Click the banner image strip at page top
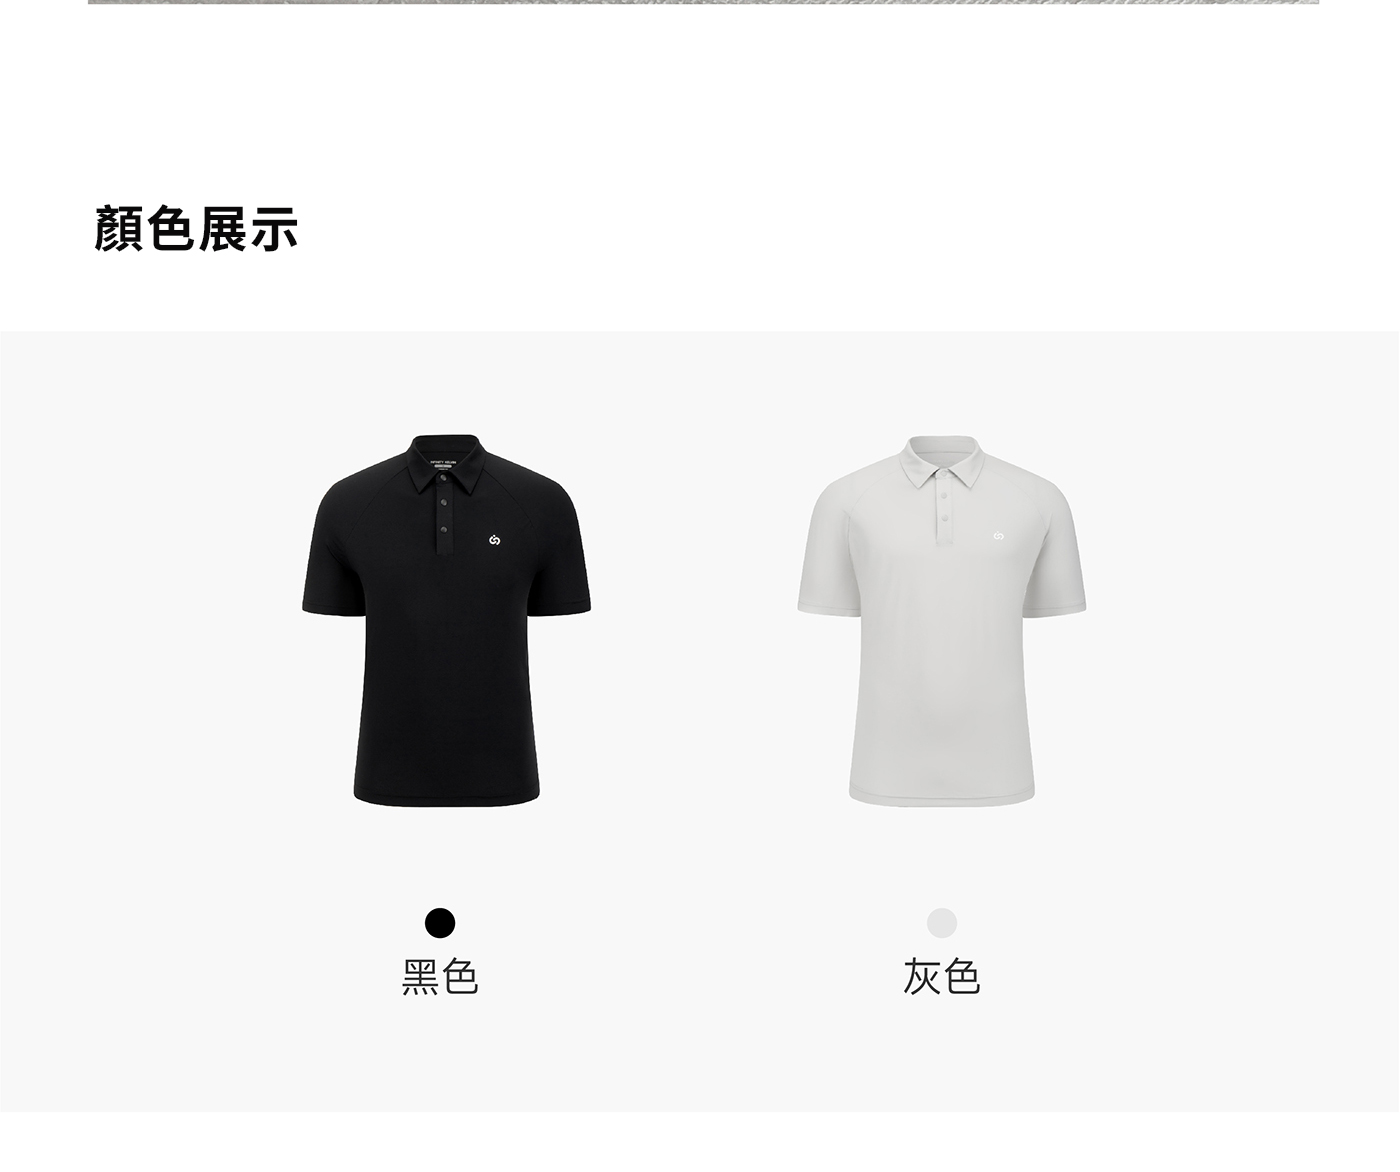 [703, 2]
